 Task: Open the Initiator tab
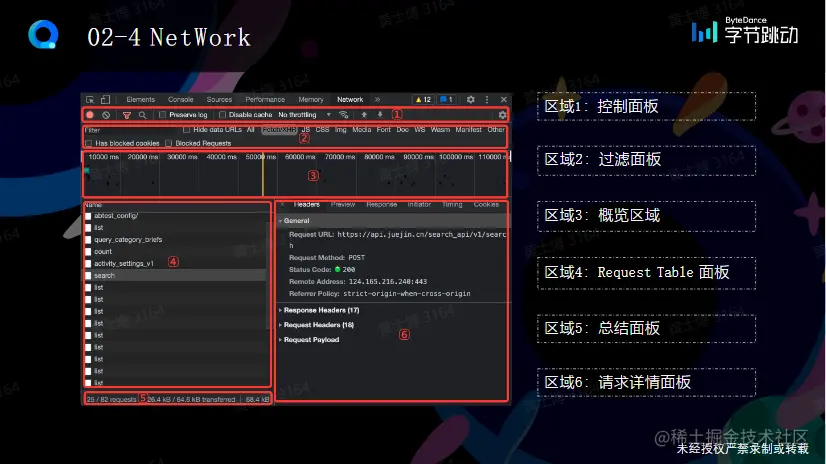(x=419, y=204)
